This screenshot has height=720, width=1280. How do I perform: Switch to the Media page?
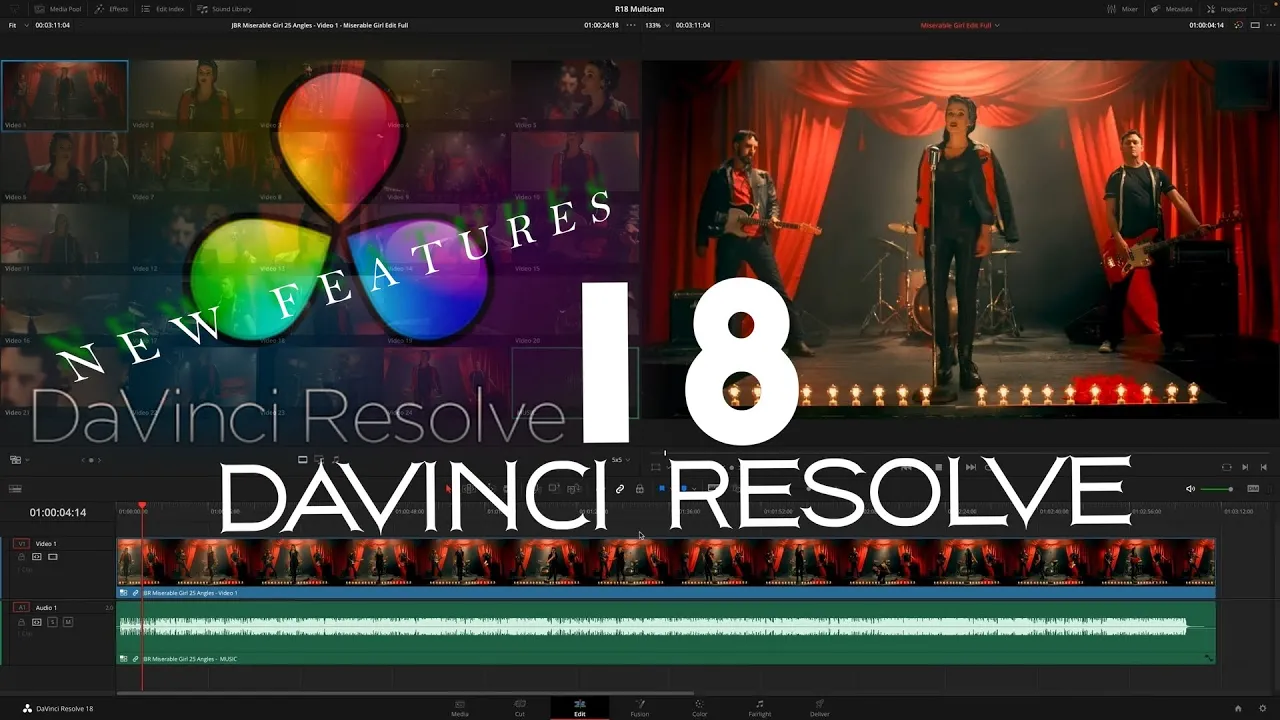[x=460, y=708]
